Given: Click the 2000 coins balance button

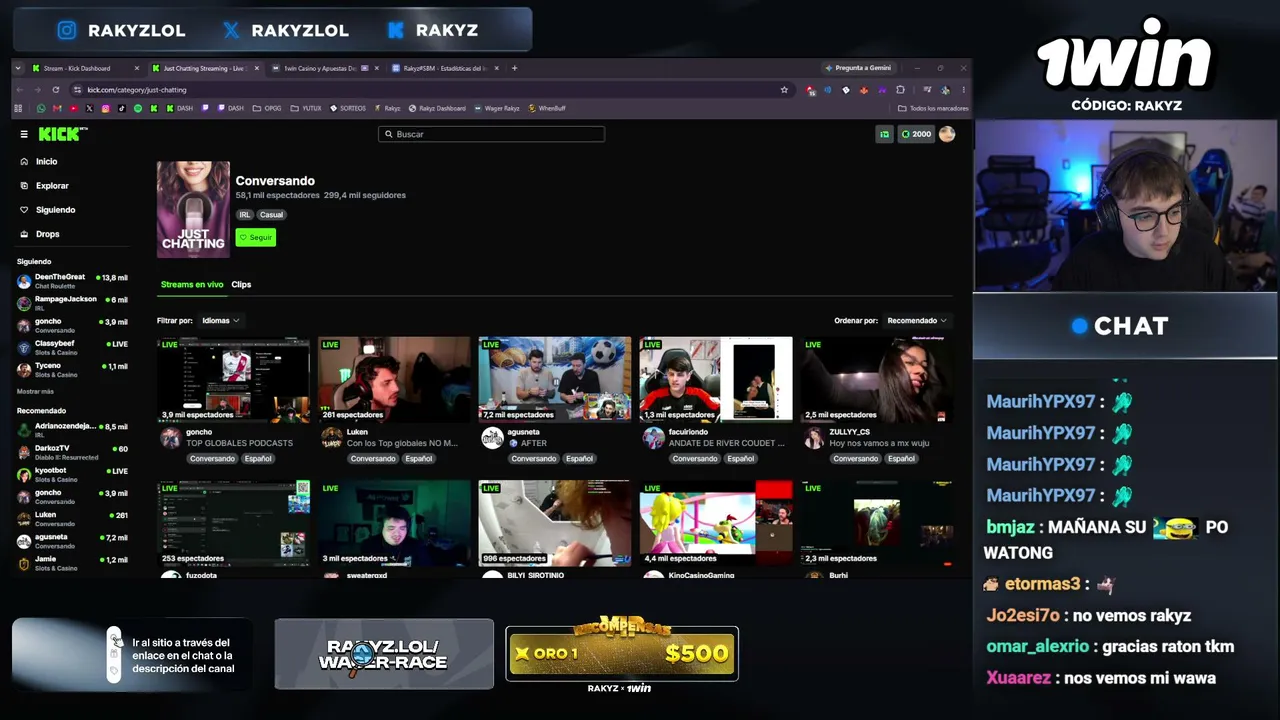Looking at the screenshot, I should pyautogui.click(x=916, y=134).
